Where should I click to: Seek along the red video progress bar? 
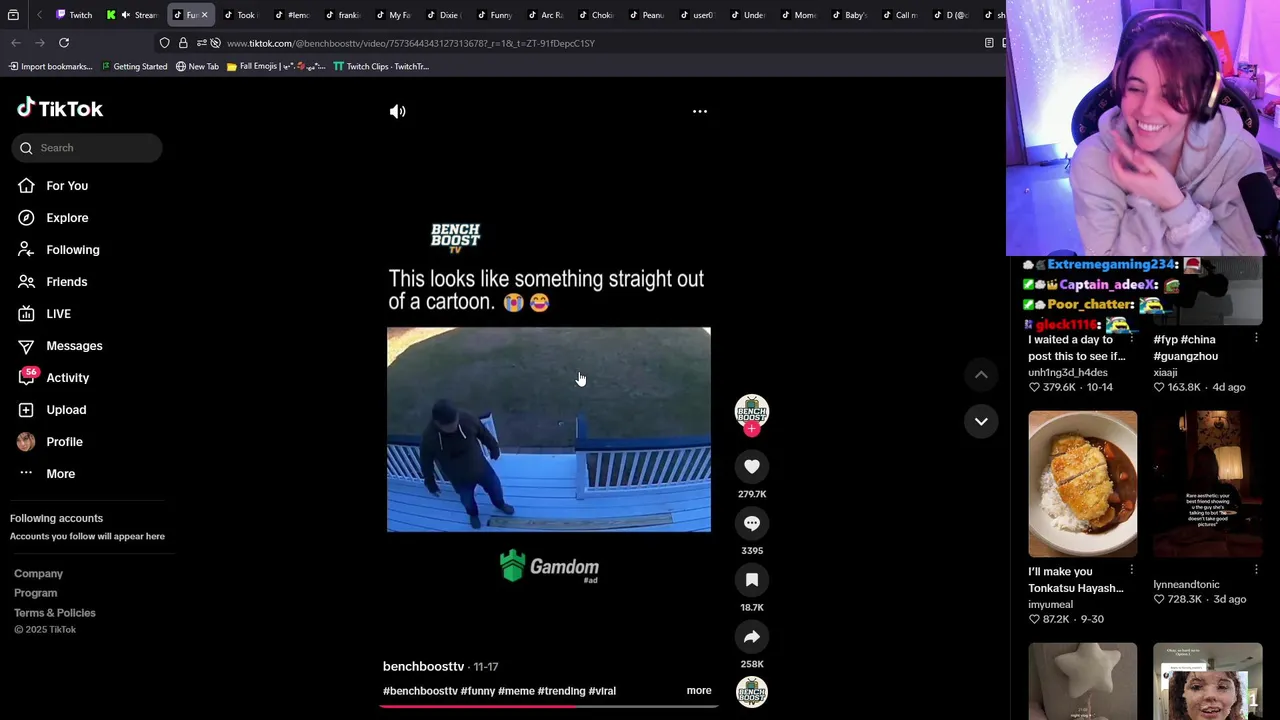click(x=549, y=706)
